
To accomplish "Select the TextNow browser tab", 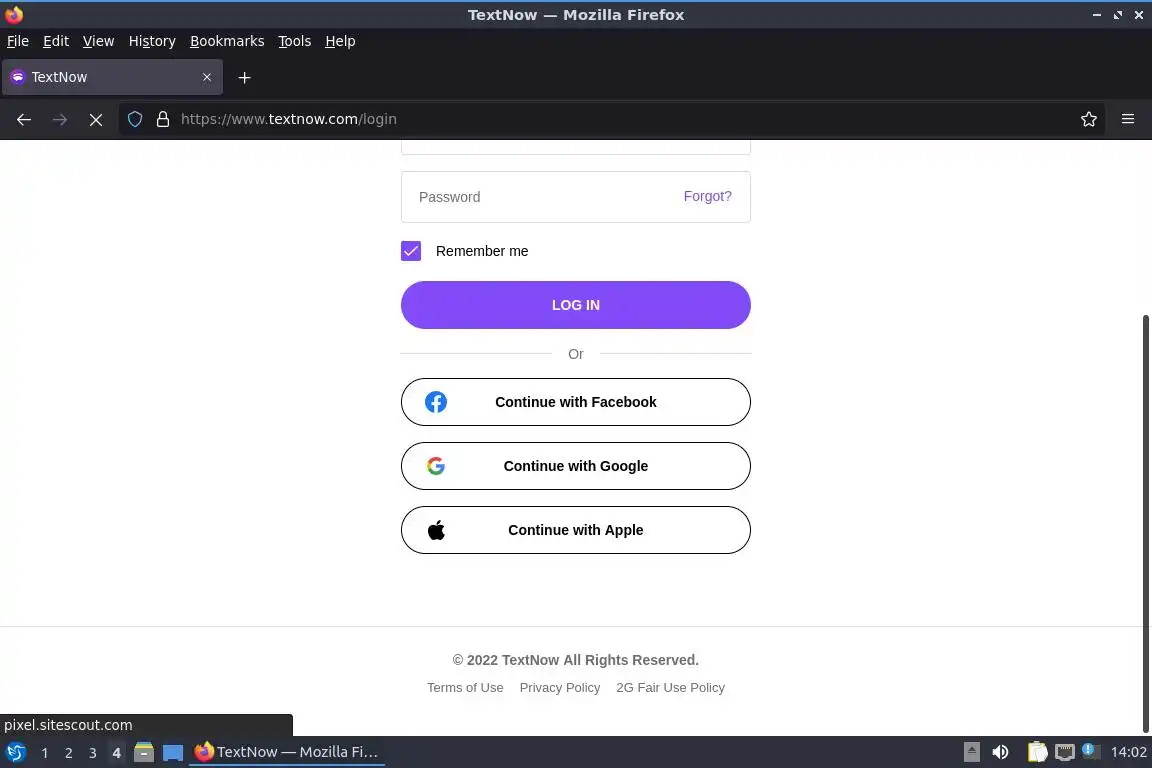I will tap(112, 77).
